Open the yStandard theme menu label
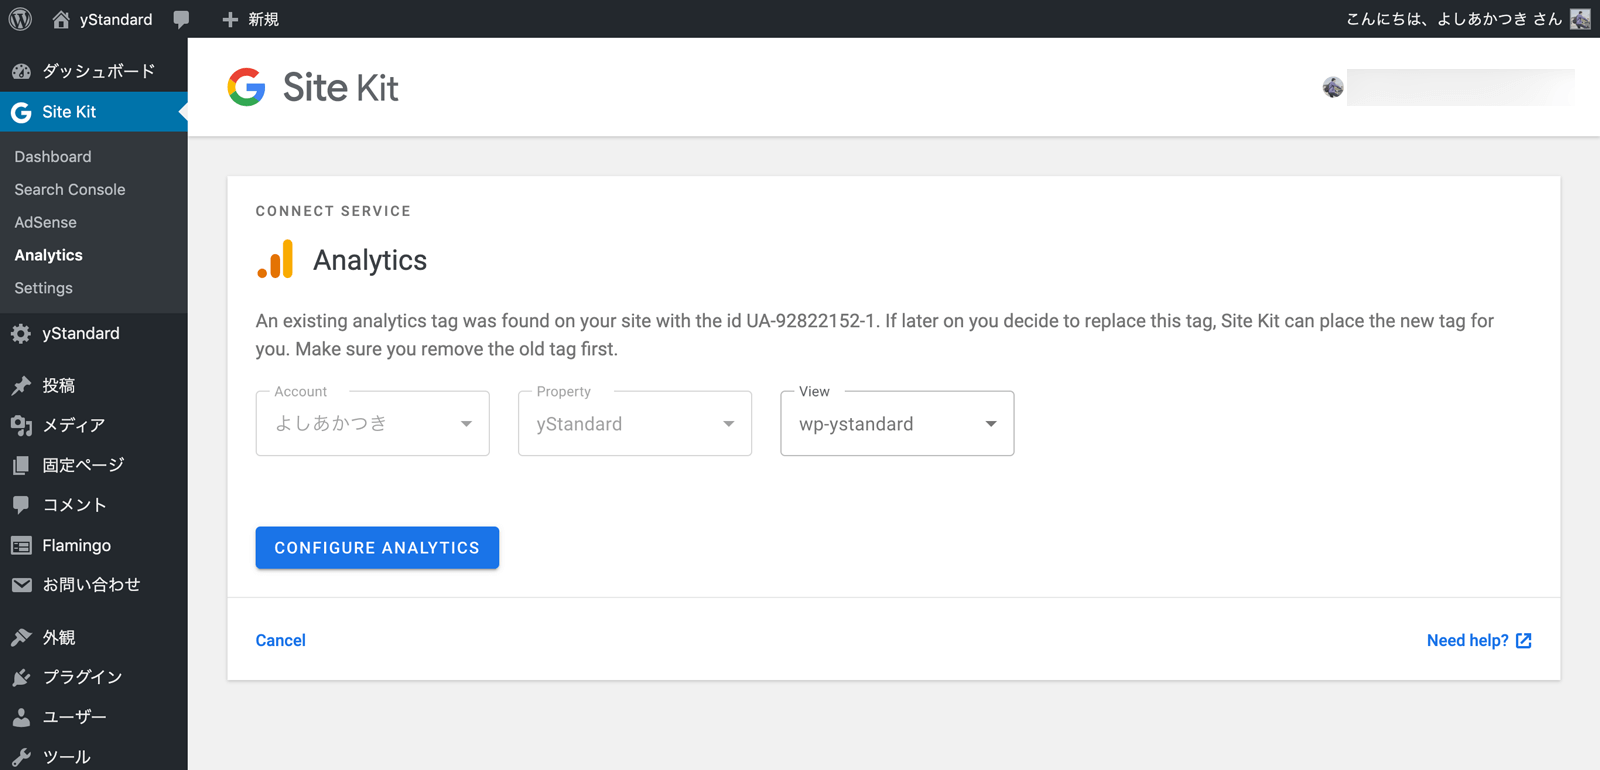 pos(81,334)
